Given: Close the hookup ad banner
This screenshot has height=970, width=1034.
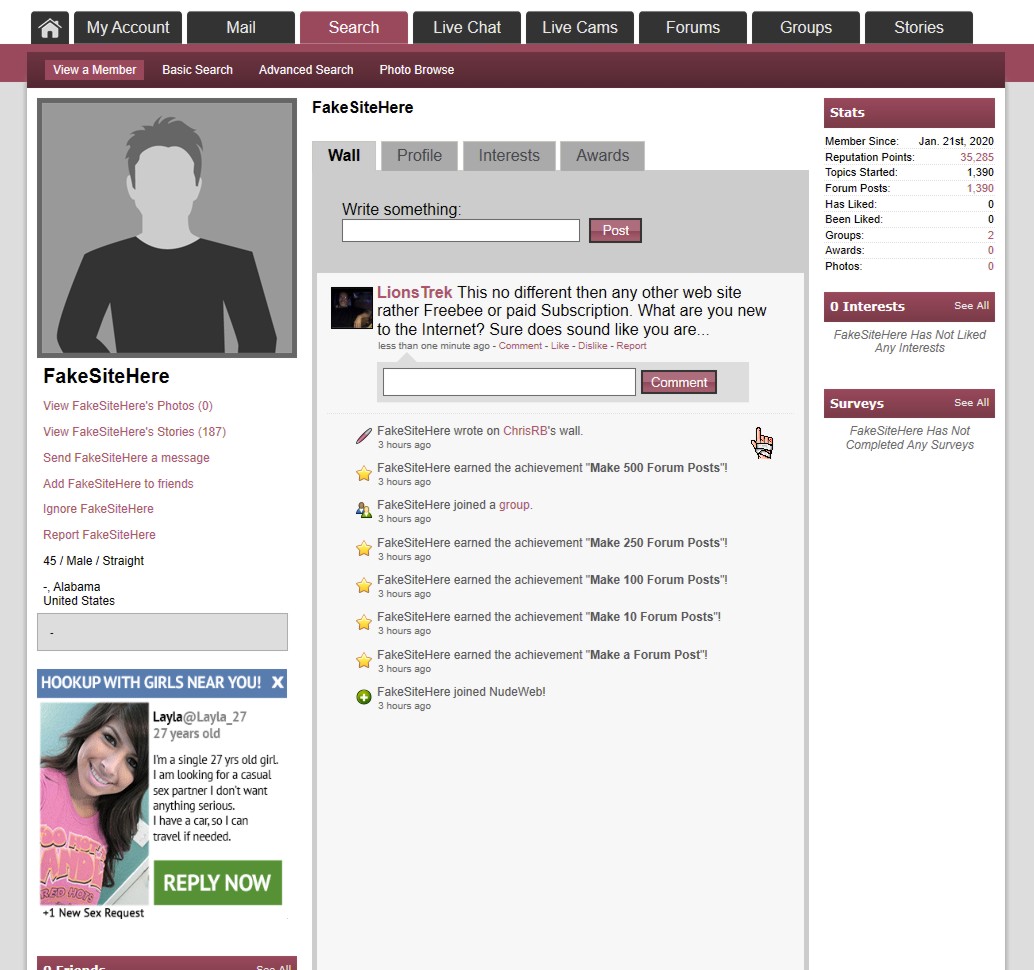Looking at the screenshot, I should coord(277,683).
